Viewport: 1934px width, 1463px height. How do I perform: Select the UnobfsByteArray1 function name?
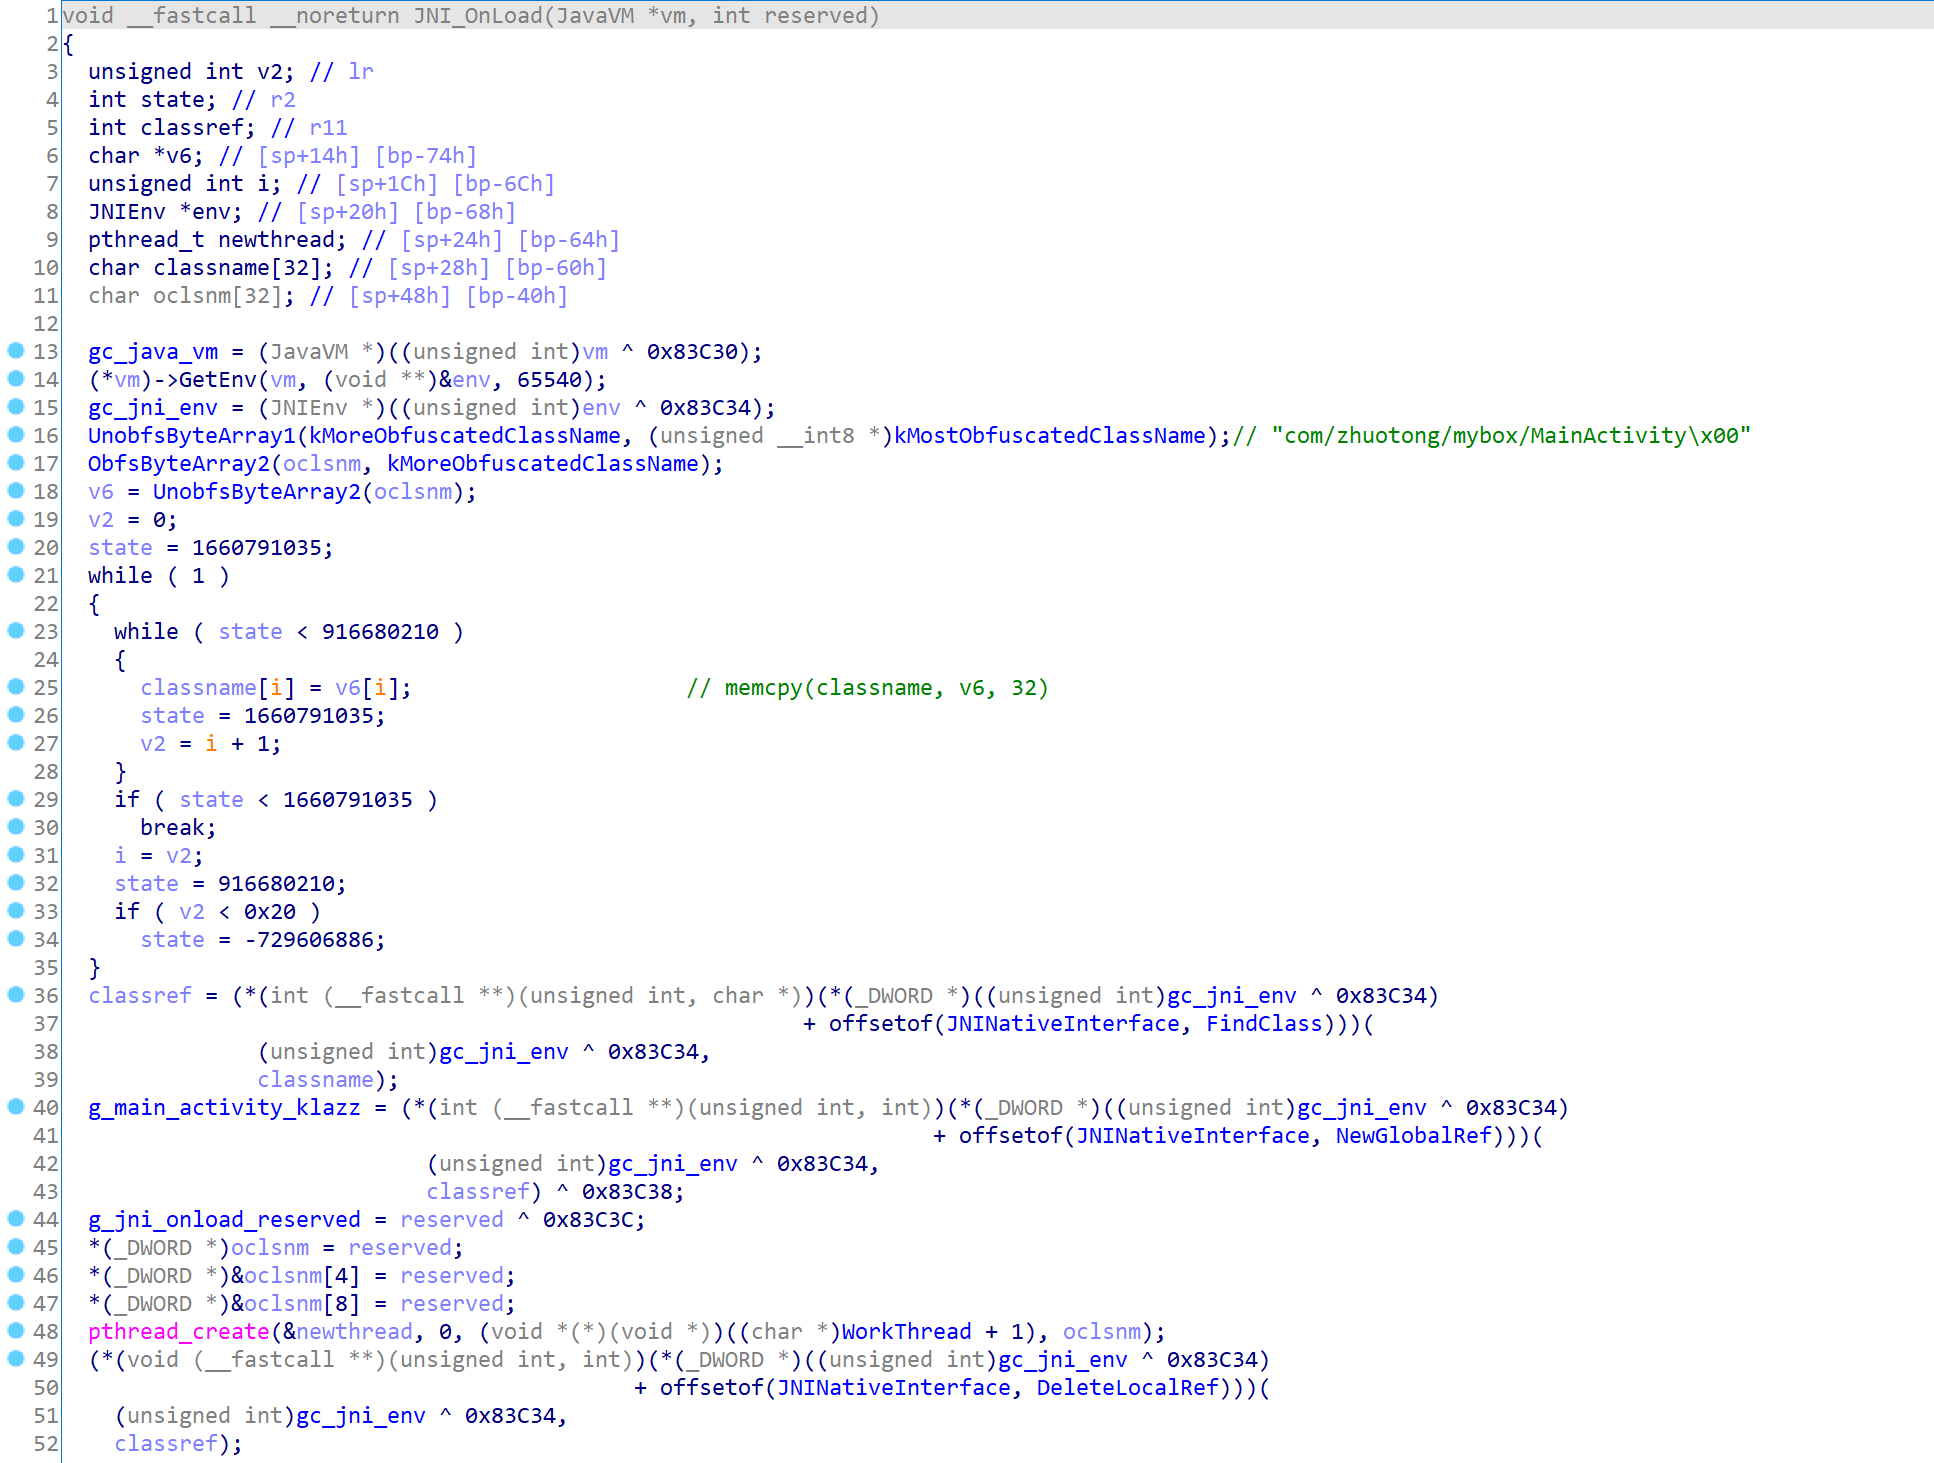(192, 436)
